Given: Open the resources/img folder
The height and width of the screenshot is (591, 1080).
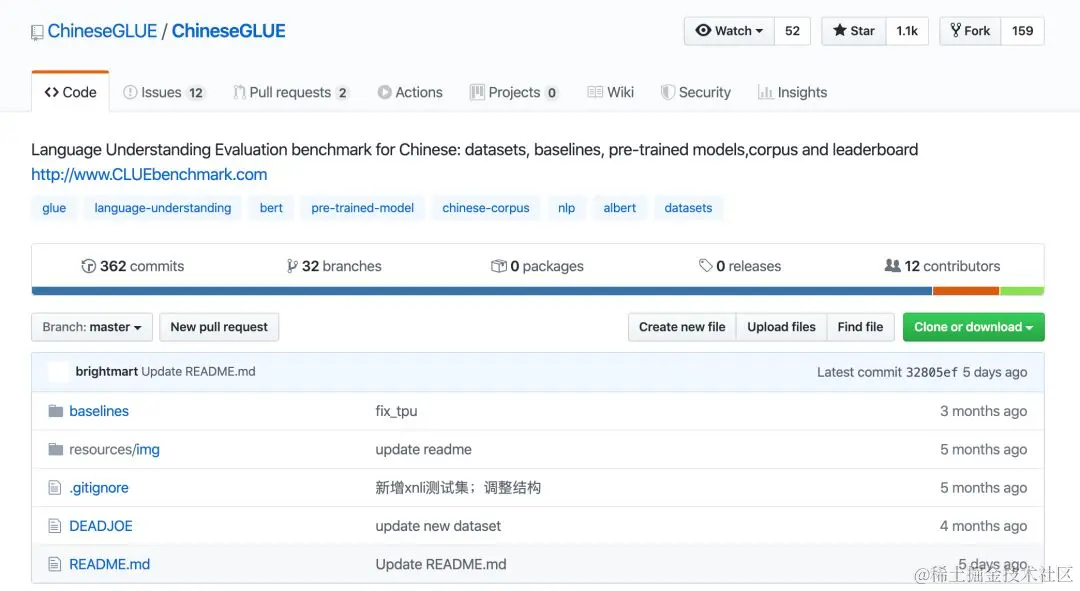Looking at the screenshot, I should pos(114,449).
